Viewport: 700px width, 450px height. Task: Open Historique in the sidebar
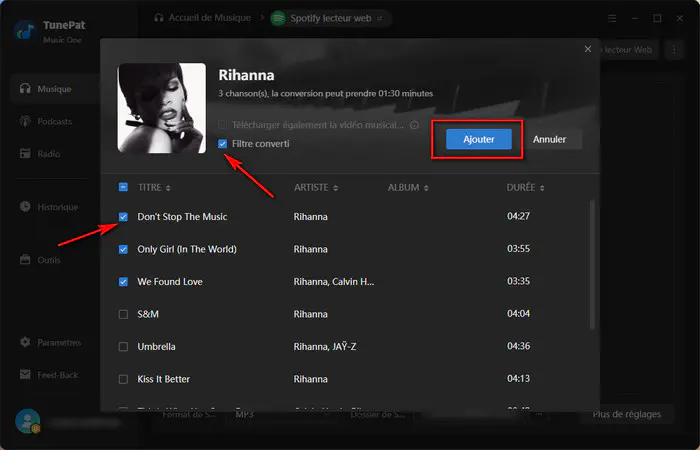pos(58,207)
